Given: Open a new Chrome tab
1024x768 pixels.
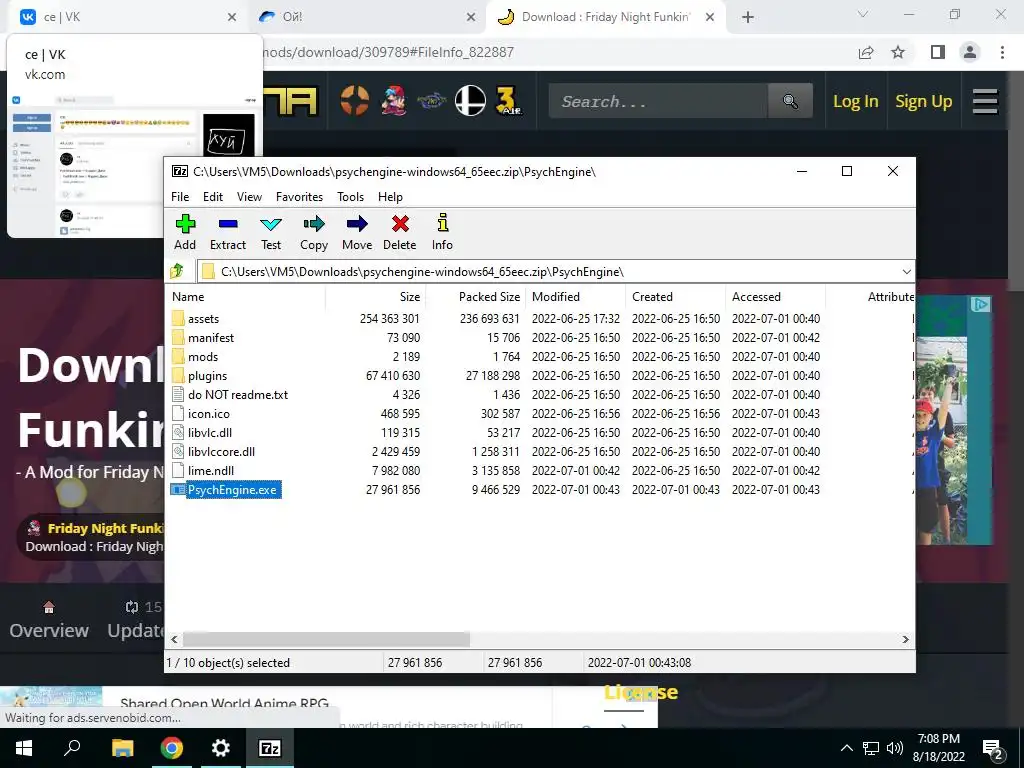Looking at the screenshot, I should click(x=748, y=18).
